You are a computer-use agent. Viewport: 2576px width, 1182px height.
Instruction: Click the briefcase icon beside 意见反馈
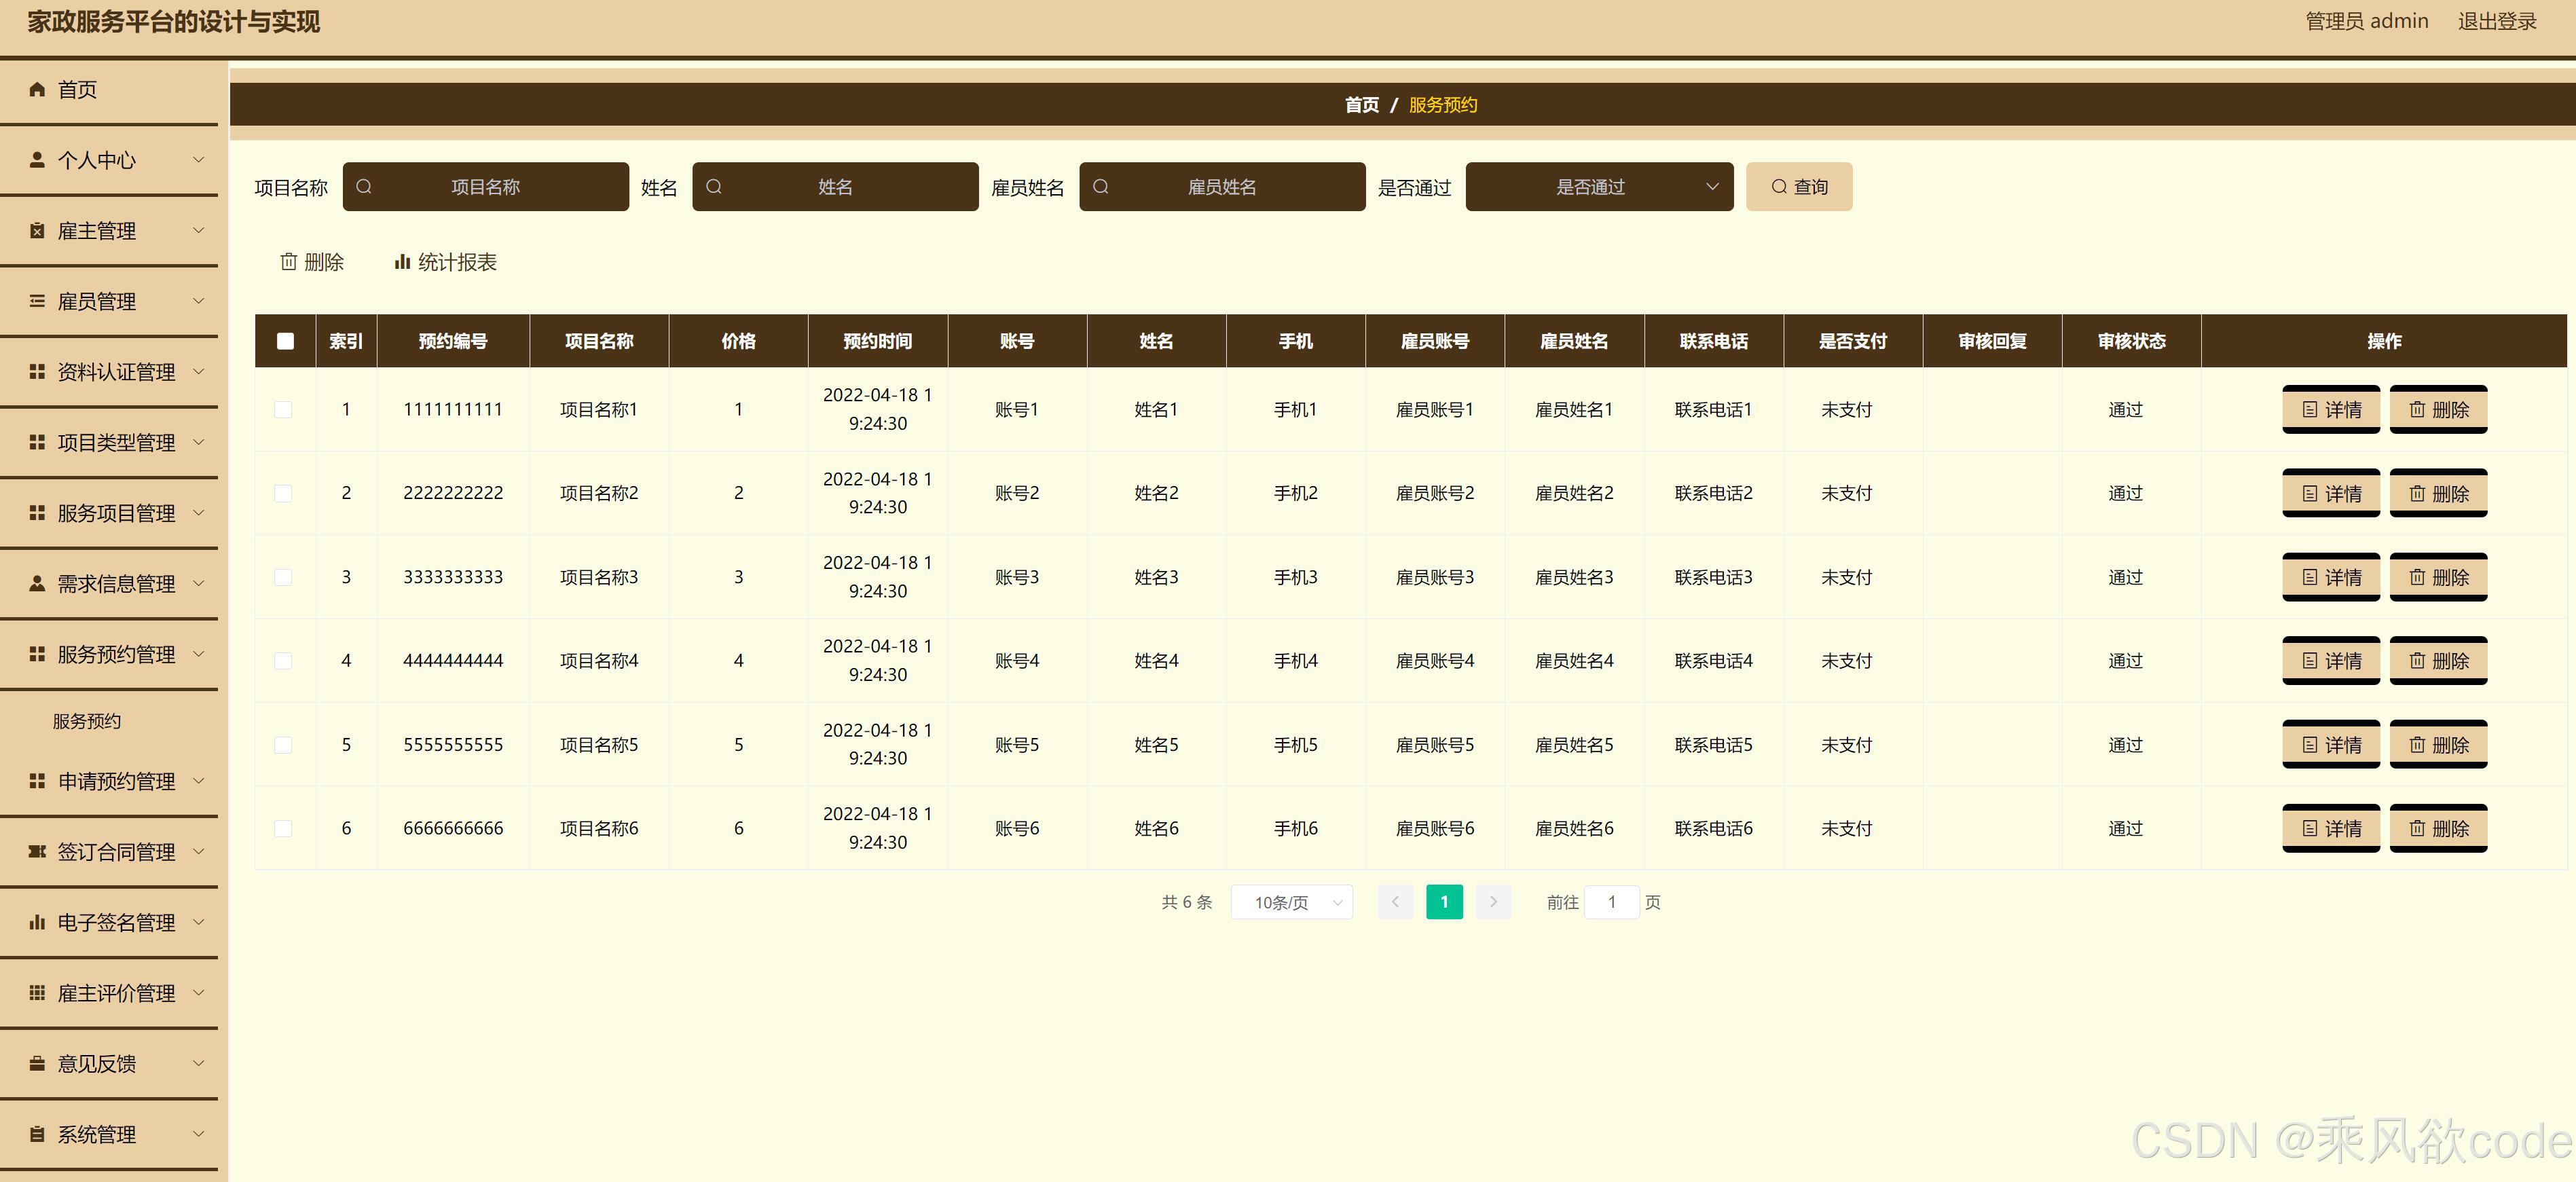tap(37, 1063)
